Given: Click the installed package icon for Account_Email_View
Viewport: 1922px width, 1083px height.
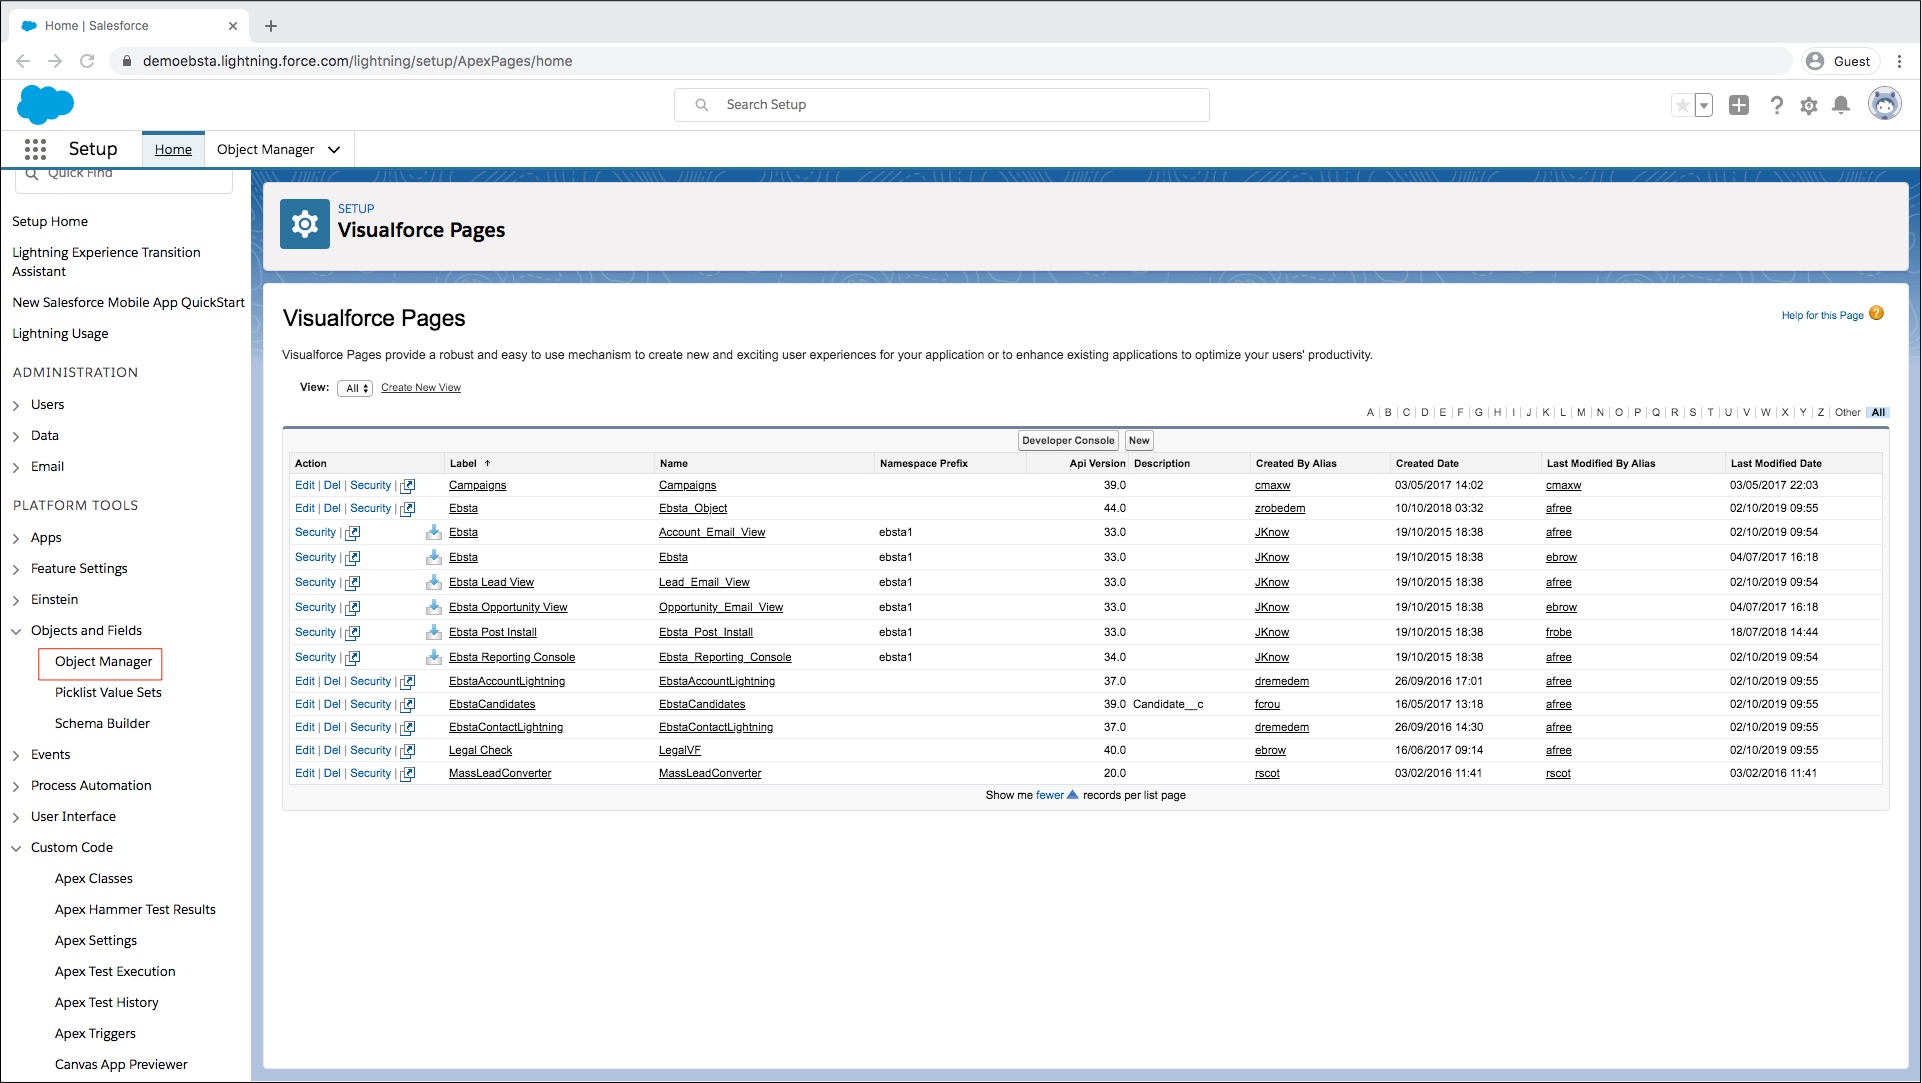Looking at the screenshot, I should [434, 532].
